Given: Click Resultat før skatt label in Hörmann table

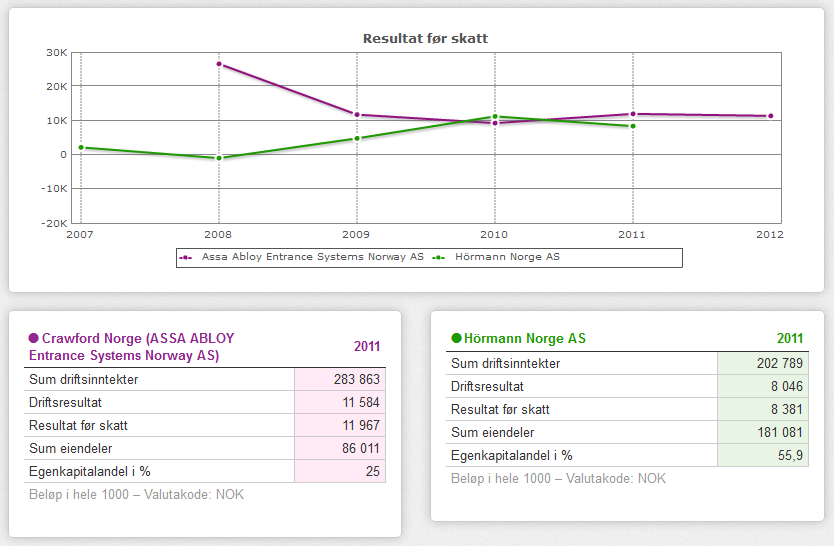Looking at the screenshot, I should [500, 409].
